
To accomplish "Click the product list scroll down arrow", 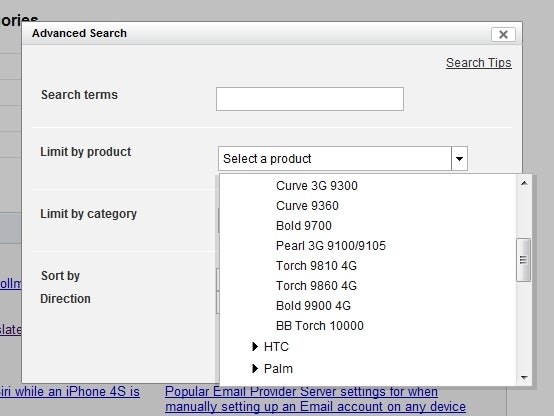I will pyautogui.click(x=524, y=378).
